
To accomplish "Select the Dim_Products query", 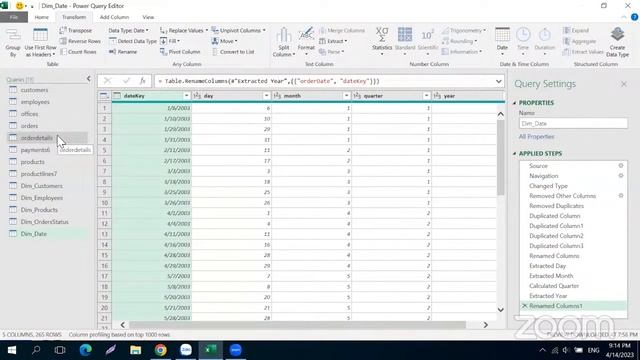I will 39,210.
